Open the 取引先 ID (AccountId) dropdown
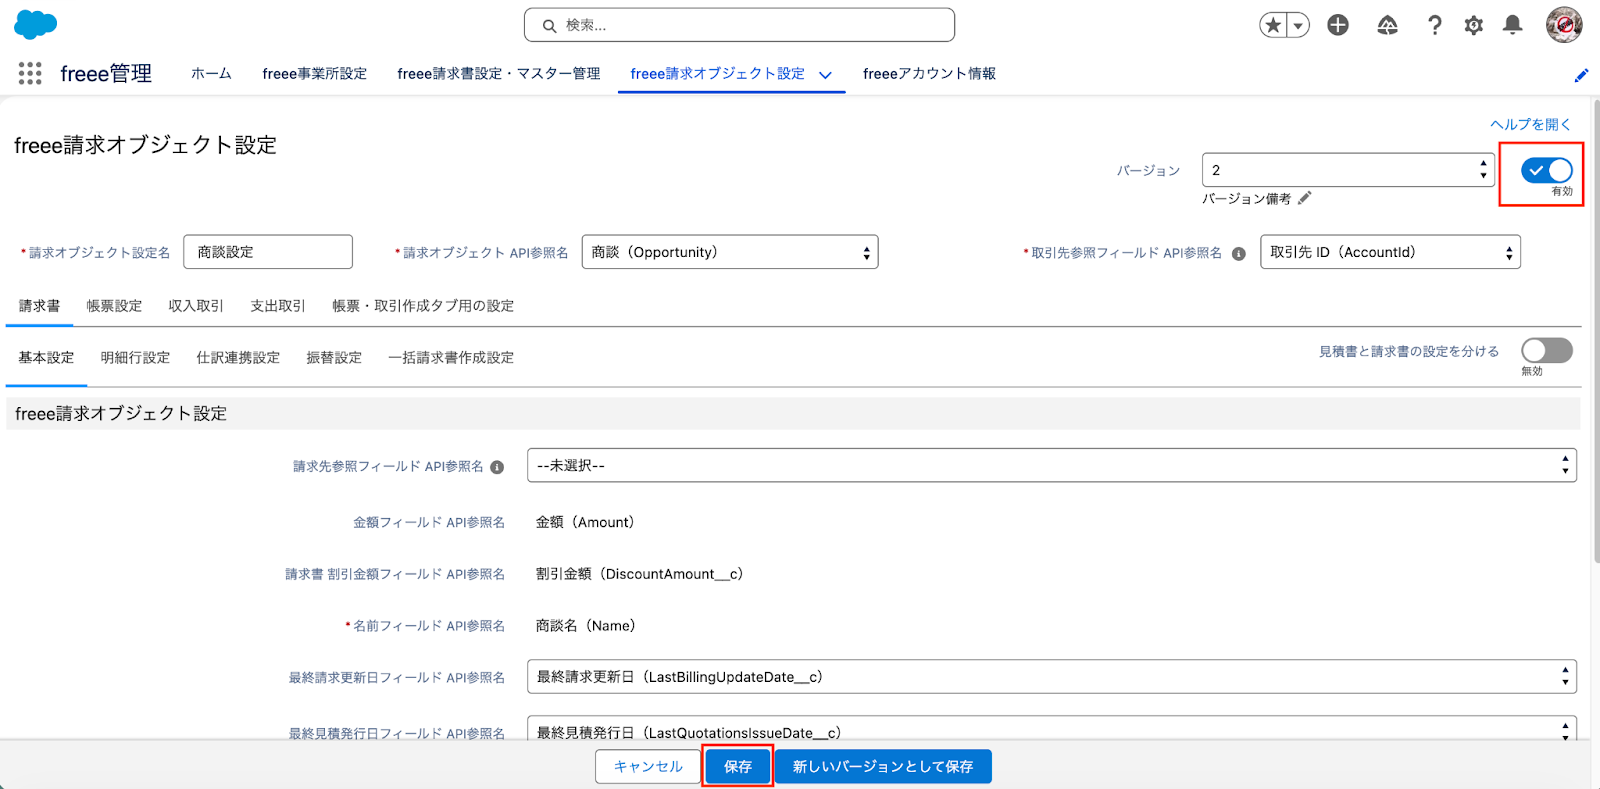Screen dimensions: 1600x789 point(1390,252)
